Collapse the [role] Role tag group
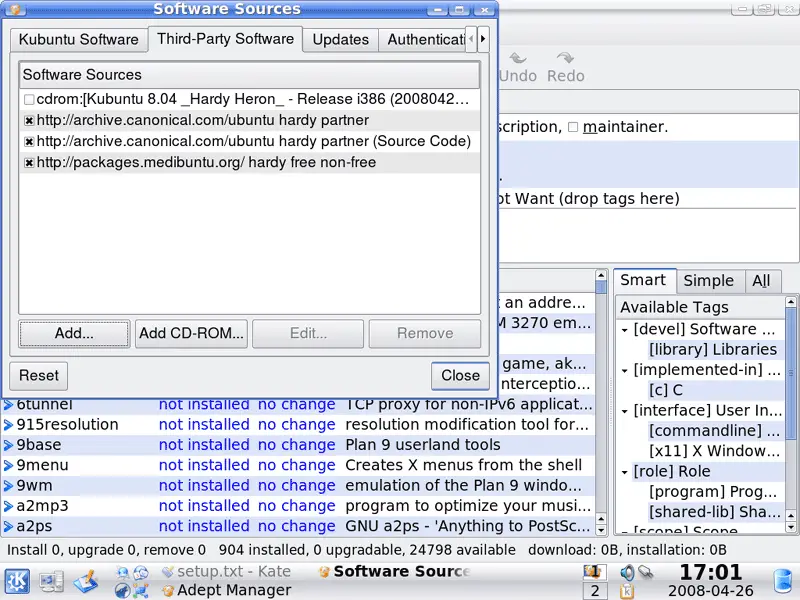 click(624, 472)
